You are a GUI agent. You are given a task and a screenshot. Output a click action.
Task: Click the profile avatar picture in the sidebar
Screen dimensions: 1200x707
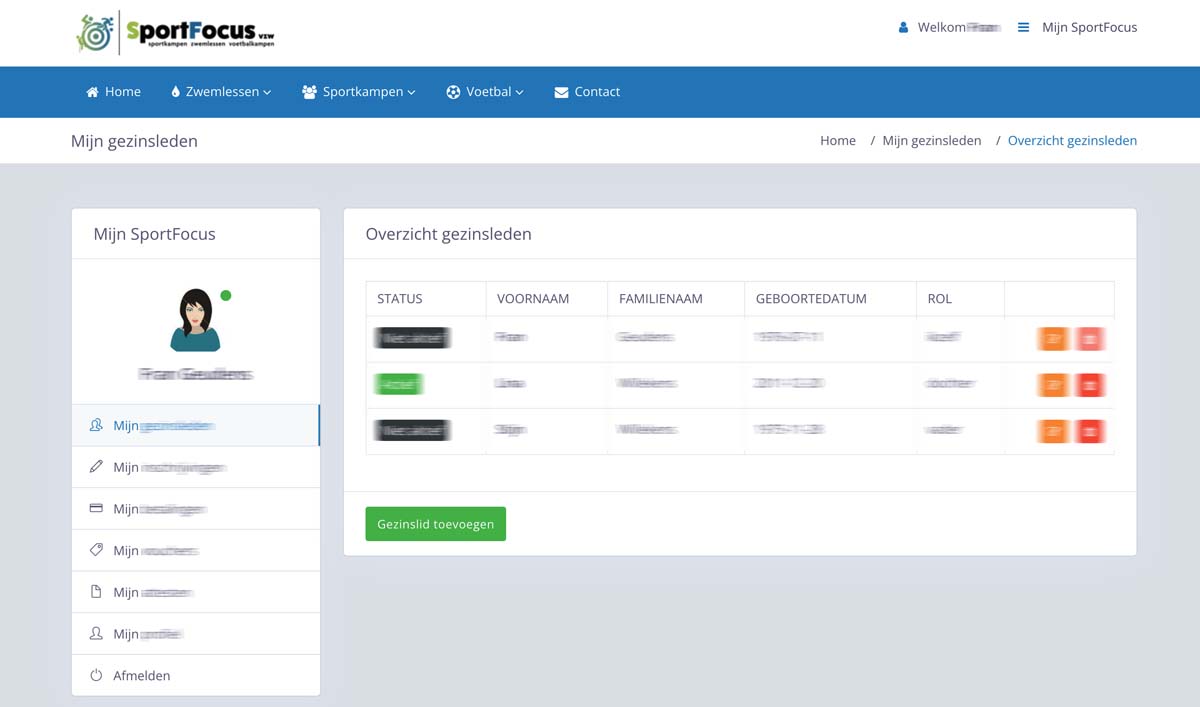point(195,320)
